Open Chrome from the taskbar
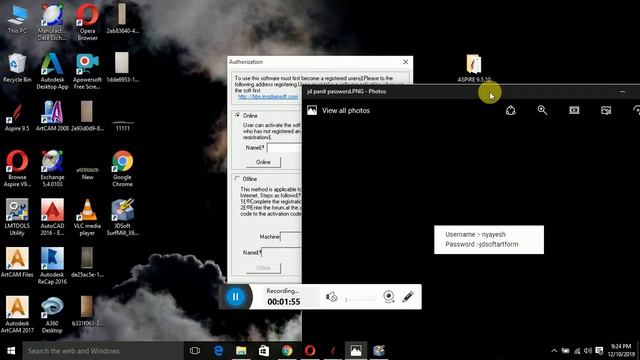Screen dimensions: 640x360 pyautogui.click(x=287, y=351)
